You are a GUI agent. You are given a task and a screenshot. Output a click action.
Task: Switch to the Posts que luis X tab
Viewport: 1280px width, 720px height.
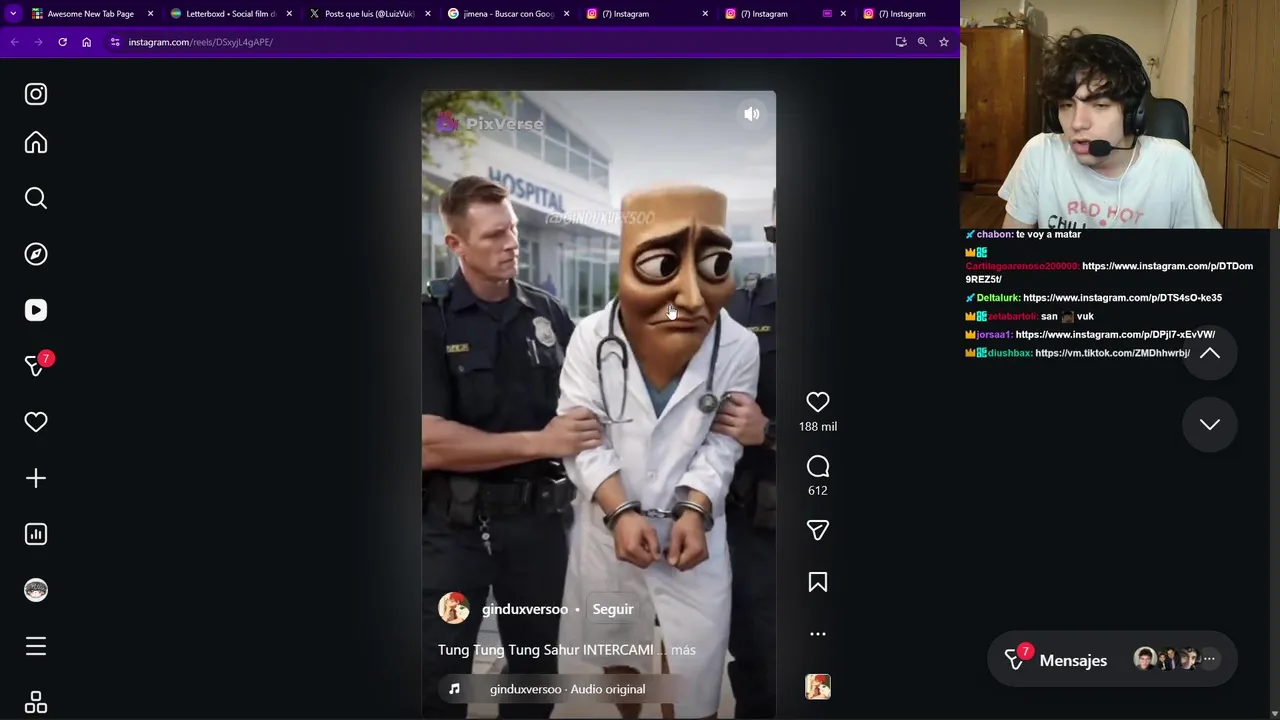[x=369, y=14]
